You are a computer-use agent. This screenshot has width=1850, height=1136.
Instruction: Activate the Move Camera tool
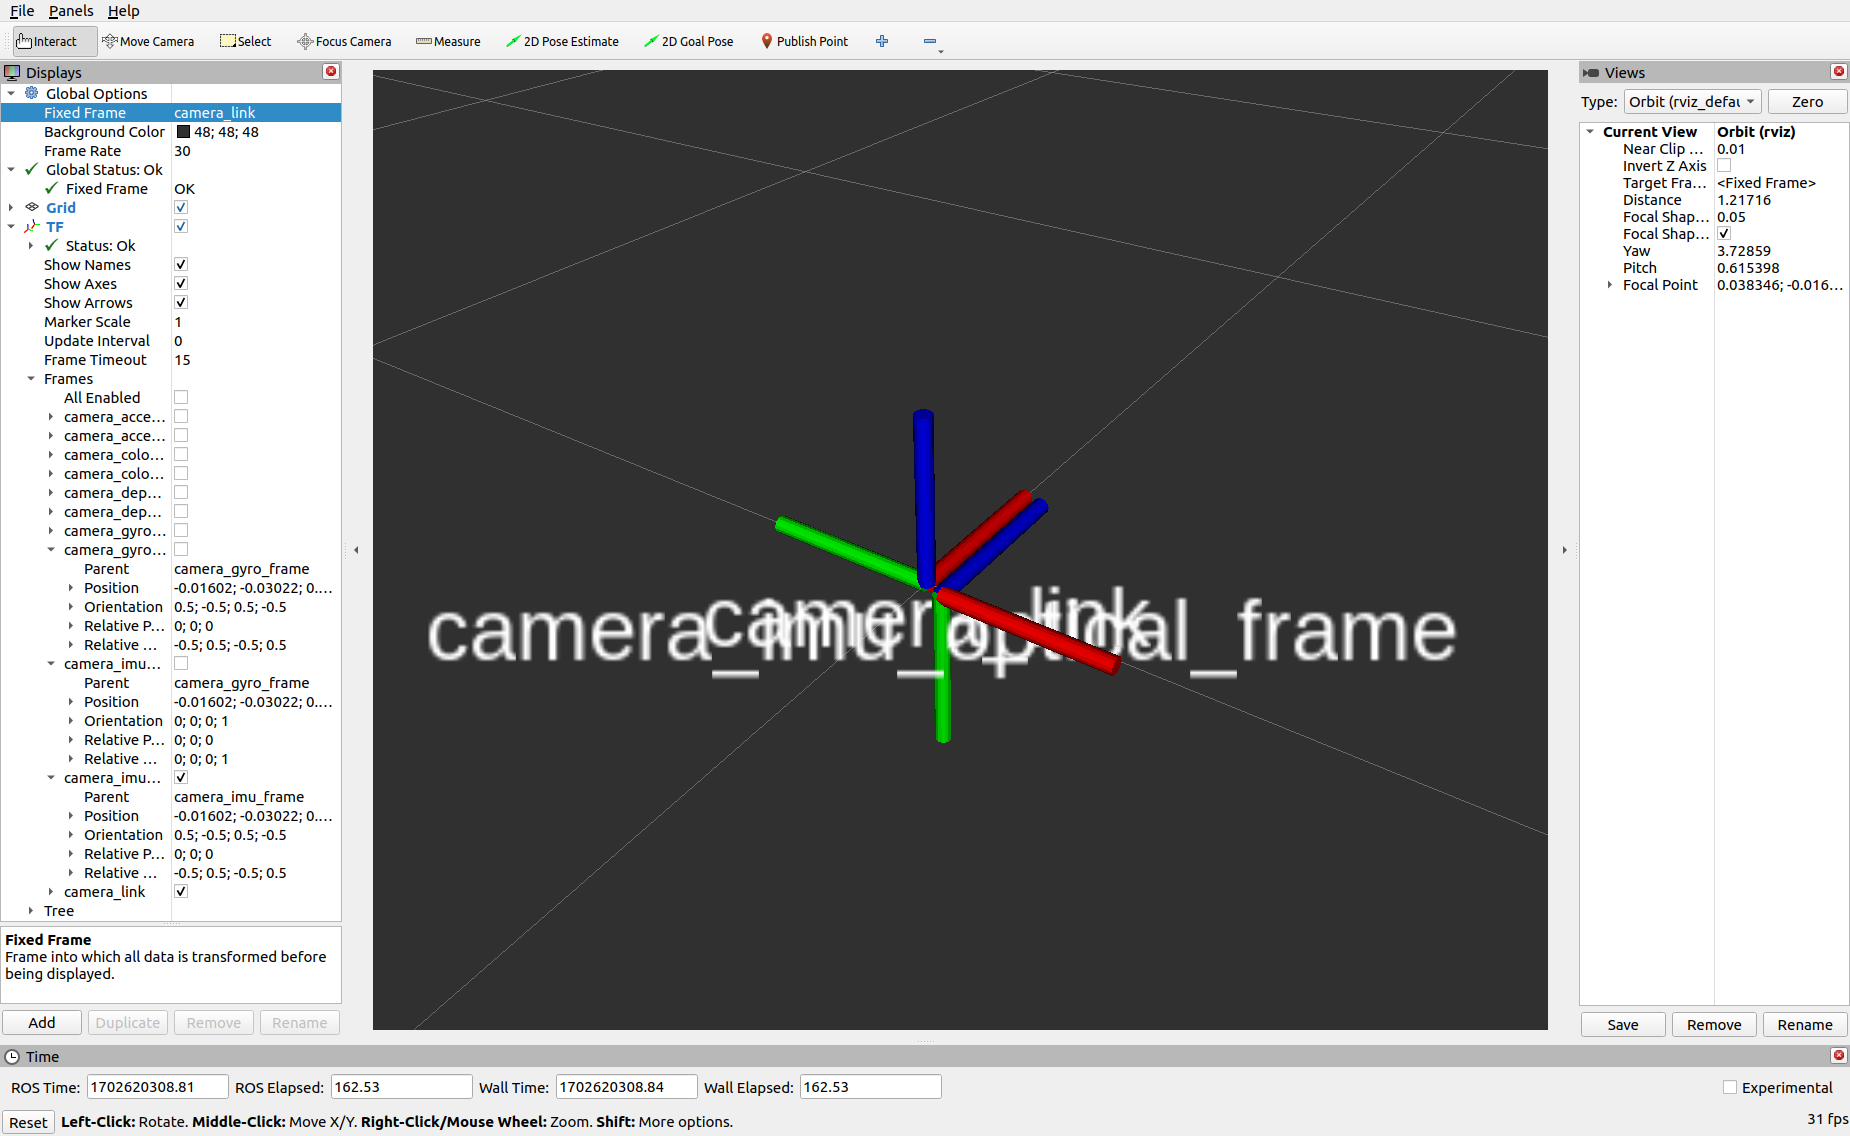(148, 41)
